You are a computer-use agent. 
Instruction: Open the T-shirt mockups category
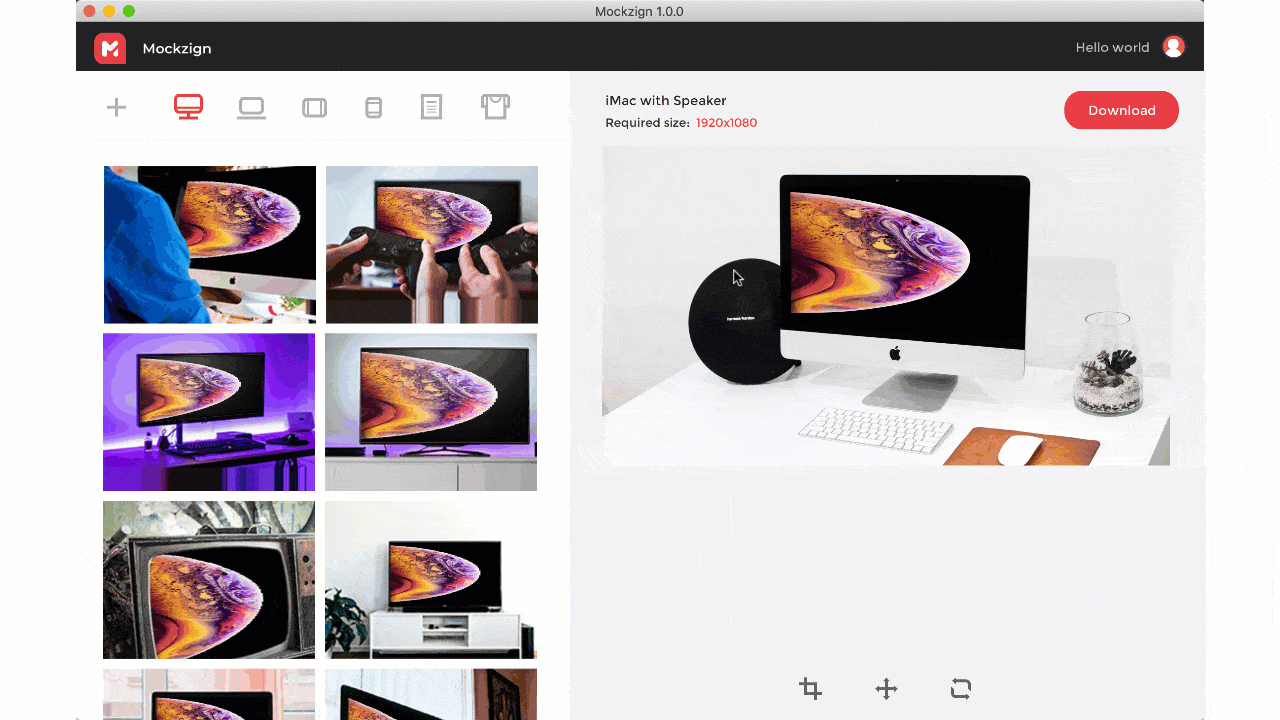[495, 107]
